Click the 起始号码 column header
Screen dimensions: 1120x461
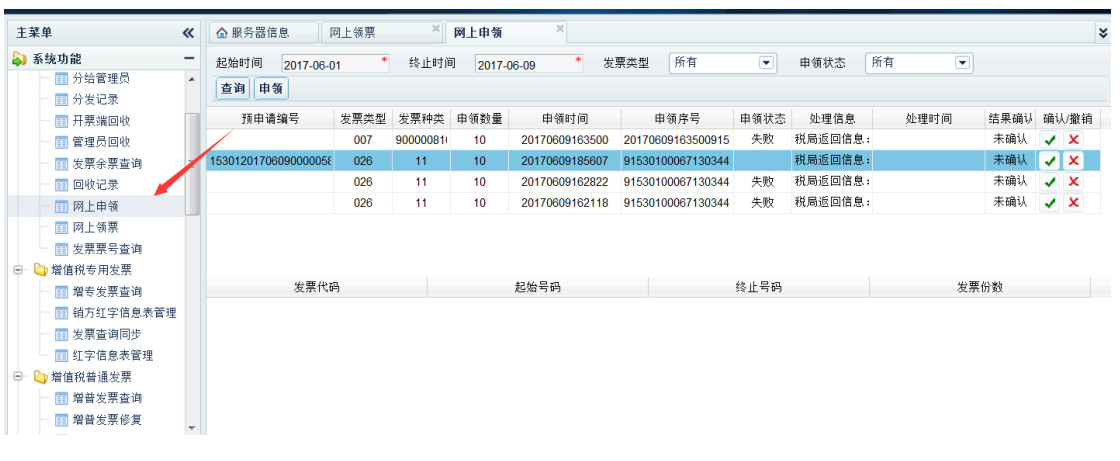coord(537,287)
